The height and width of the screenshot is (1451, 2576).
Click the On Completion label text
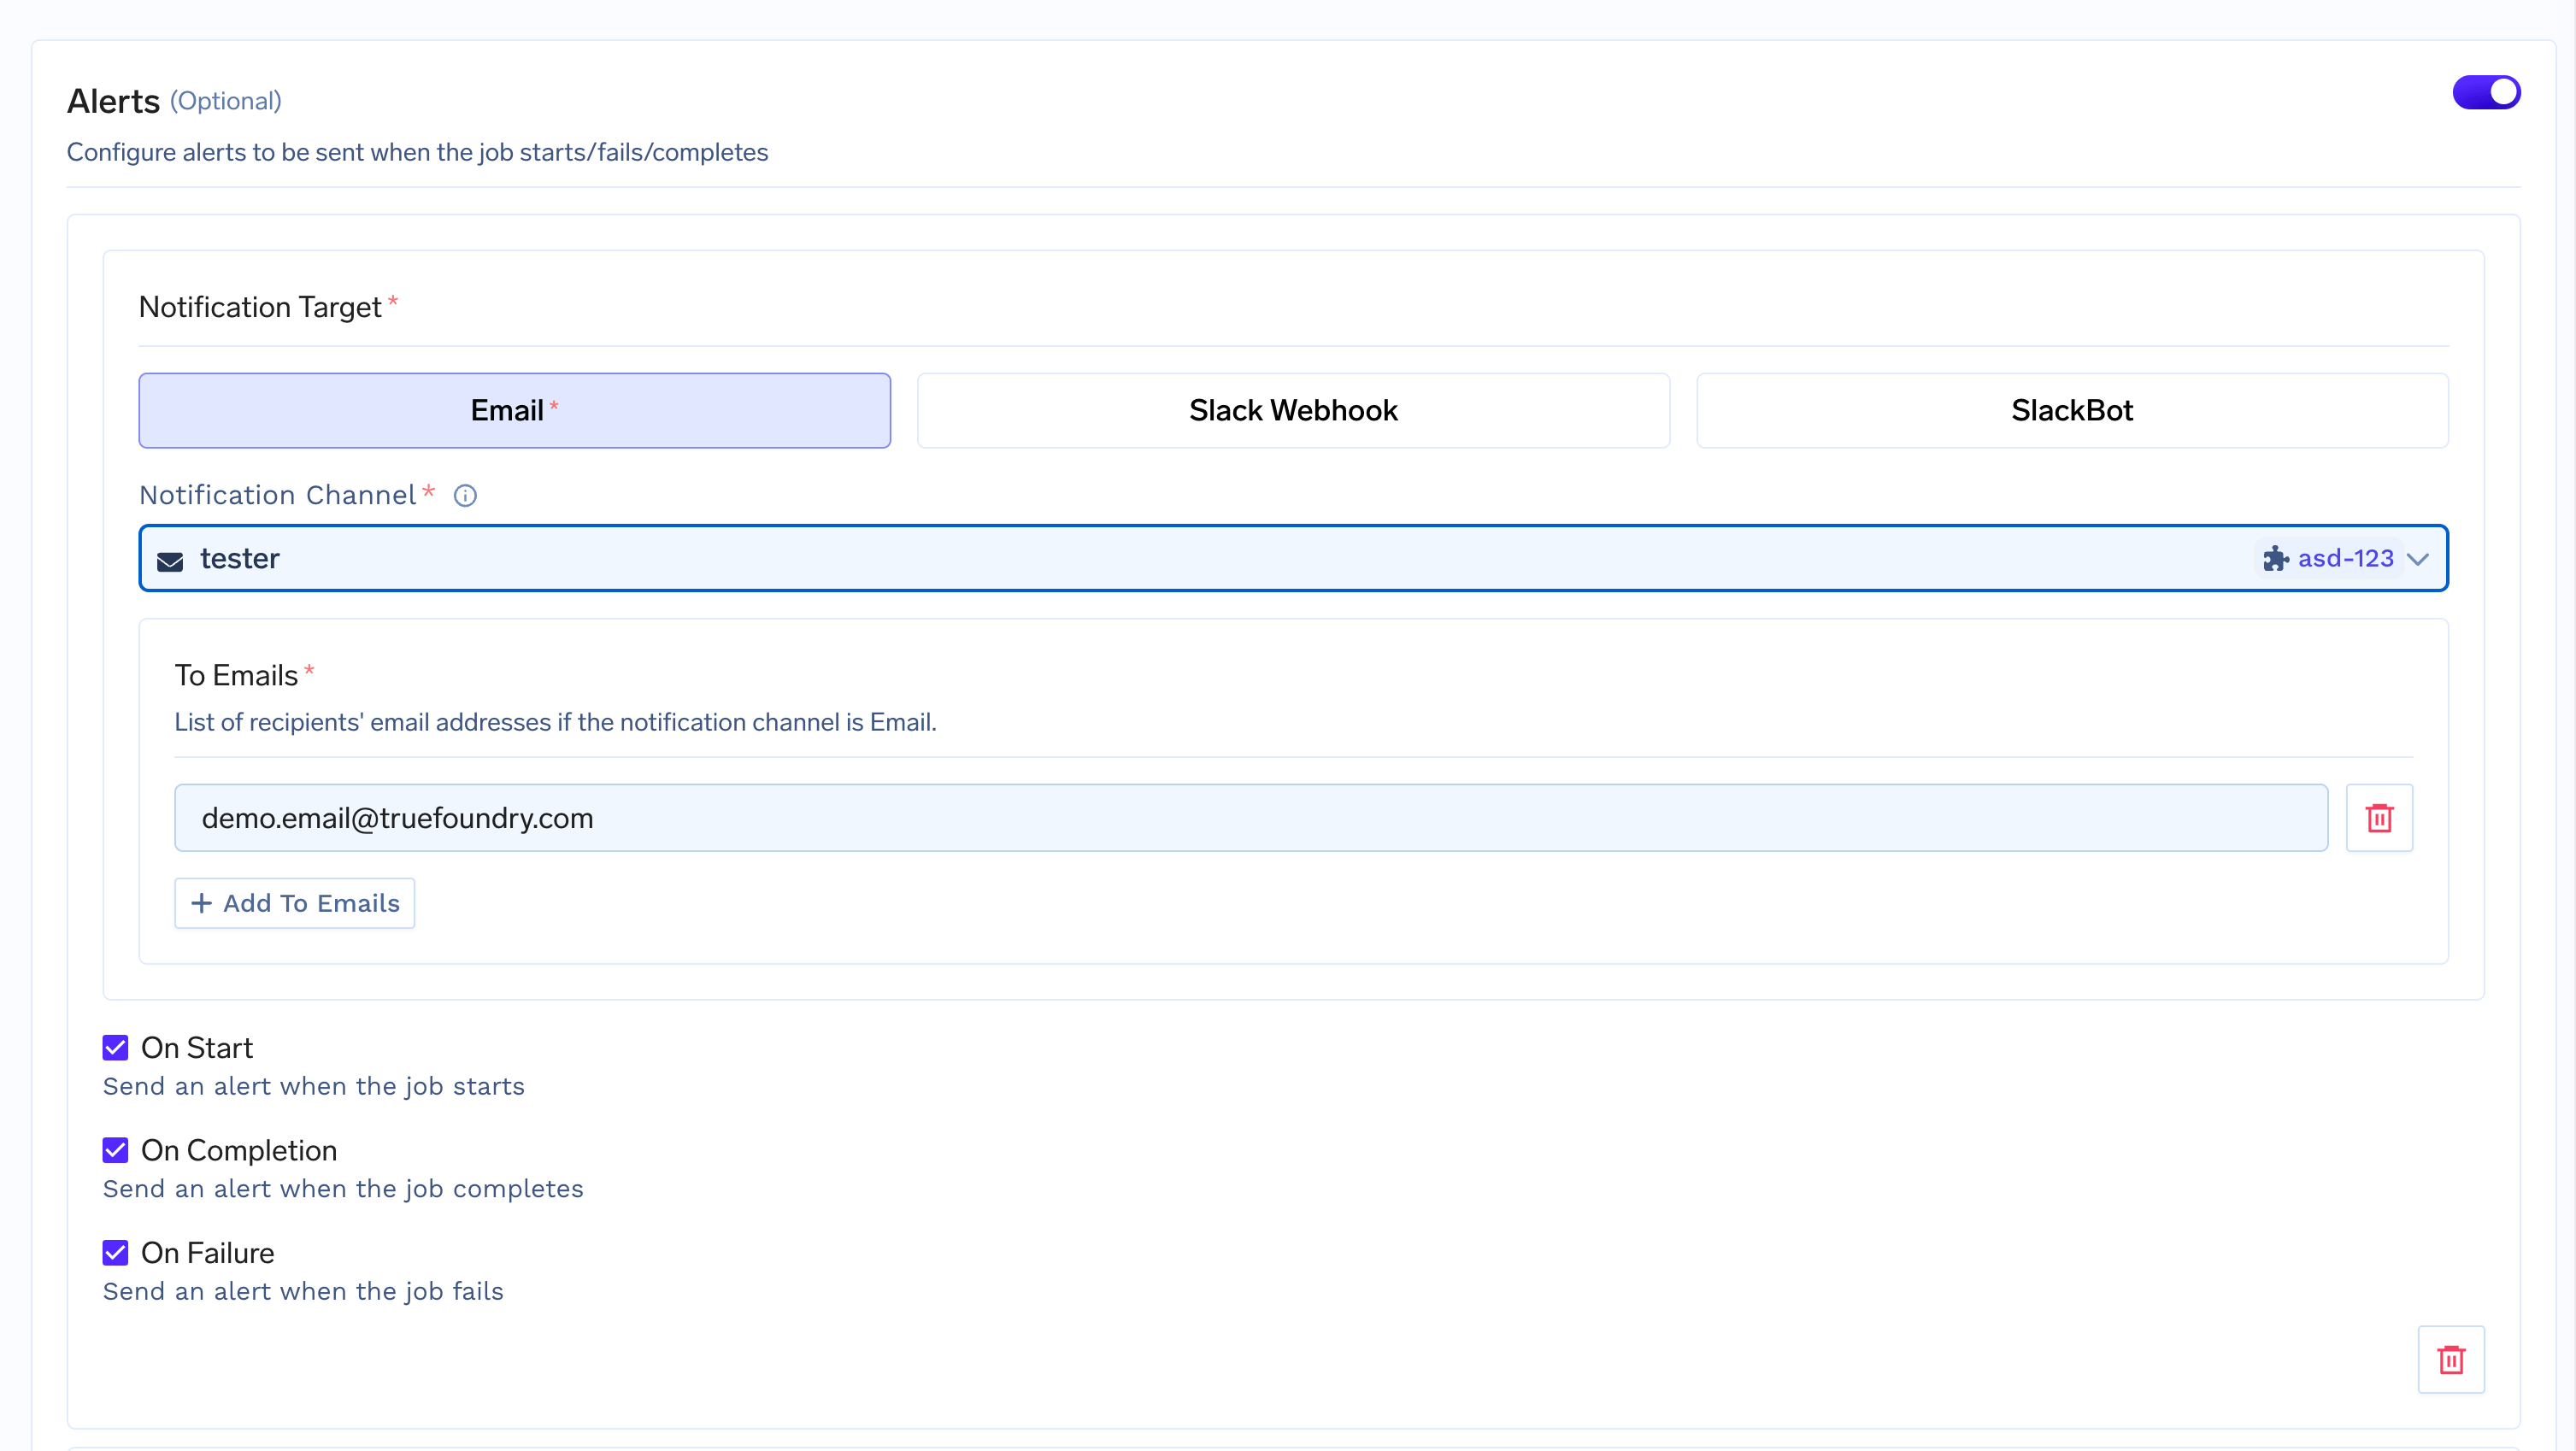point(239,1150)
